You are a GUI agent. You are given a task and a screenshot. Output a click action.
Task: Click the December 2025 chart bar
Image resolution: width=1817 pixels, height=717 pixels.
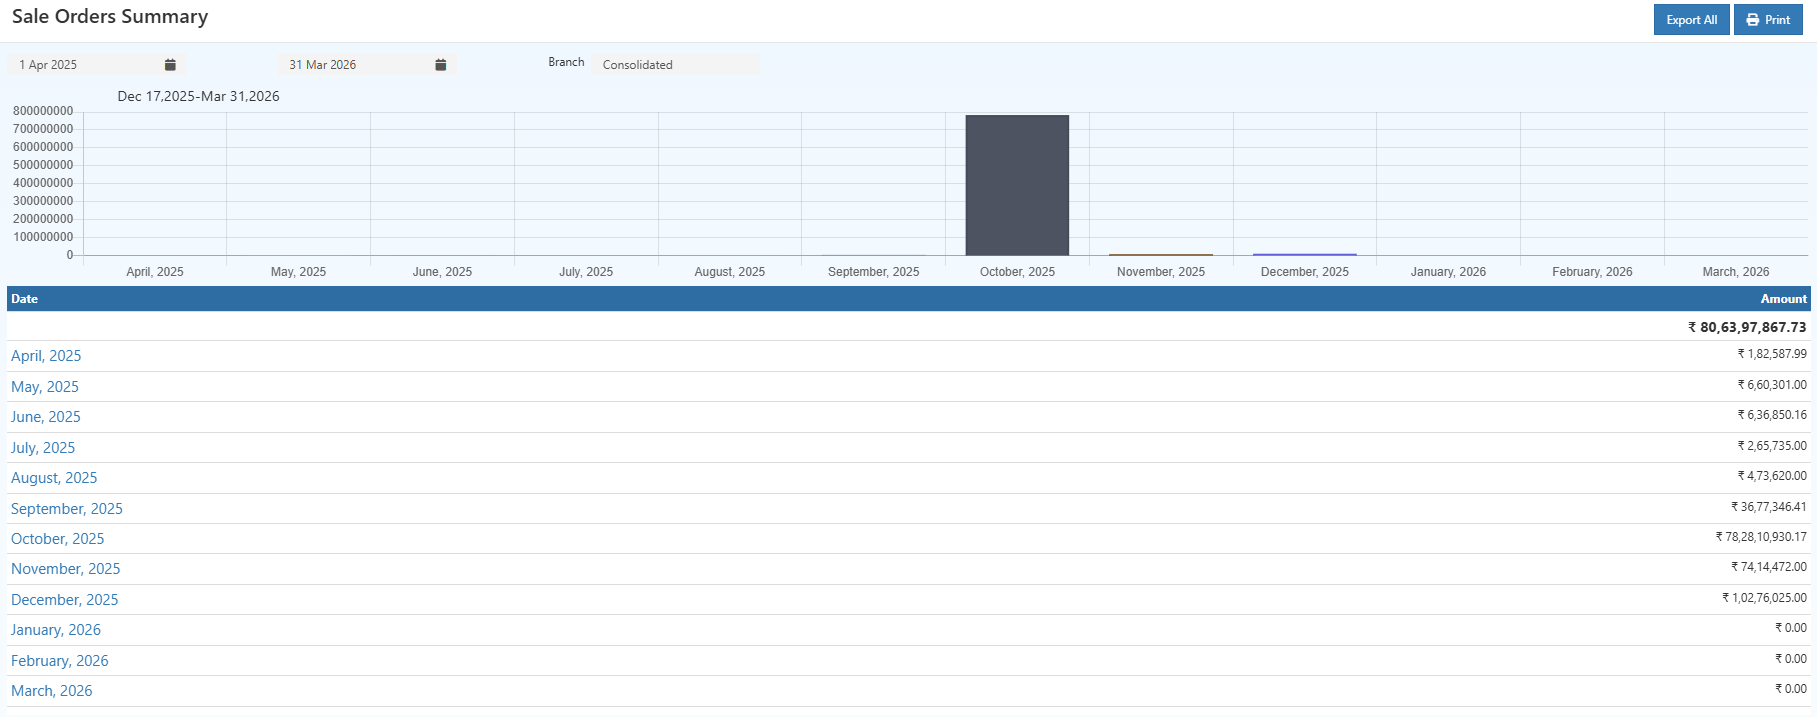[x=1305, y=255]
